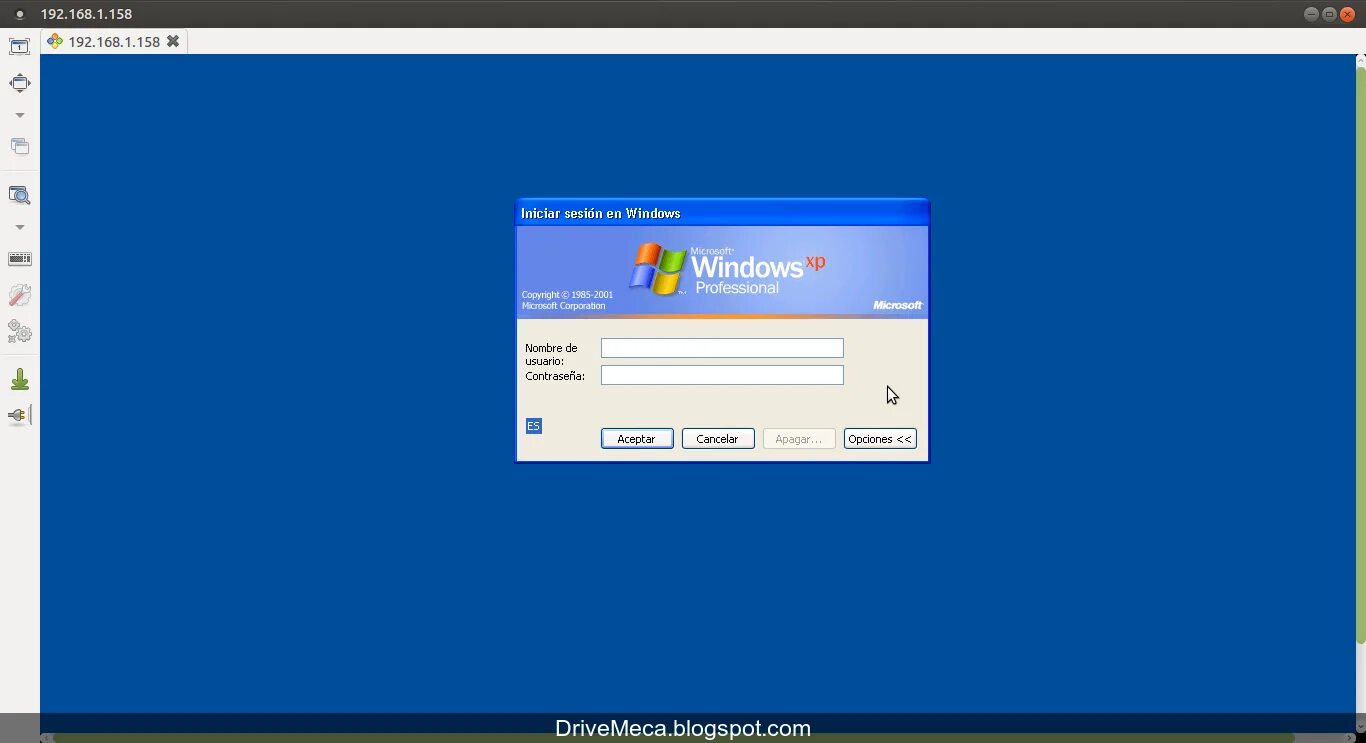Open scaling options dropdown arrow
Viewport: 1366px width, 743px height.
coord(19,227)
